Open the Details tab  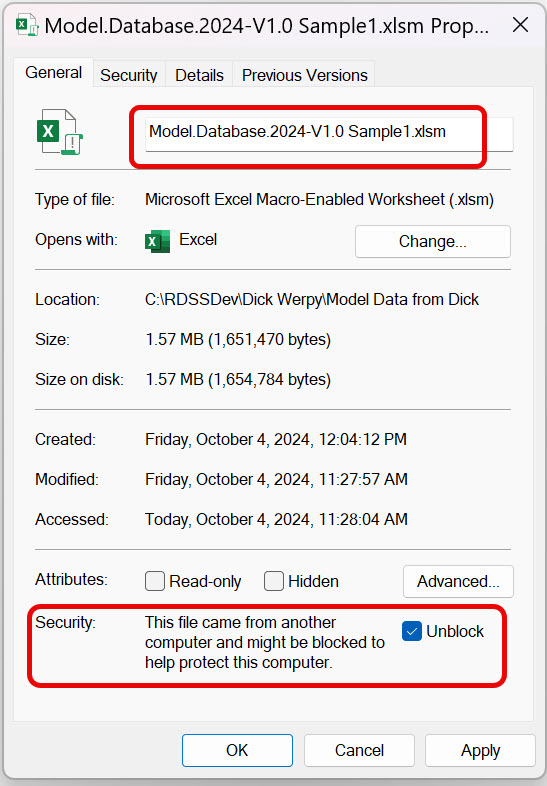point(199,75)
